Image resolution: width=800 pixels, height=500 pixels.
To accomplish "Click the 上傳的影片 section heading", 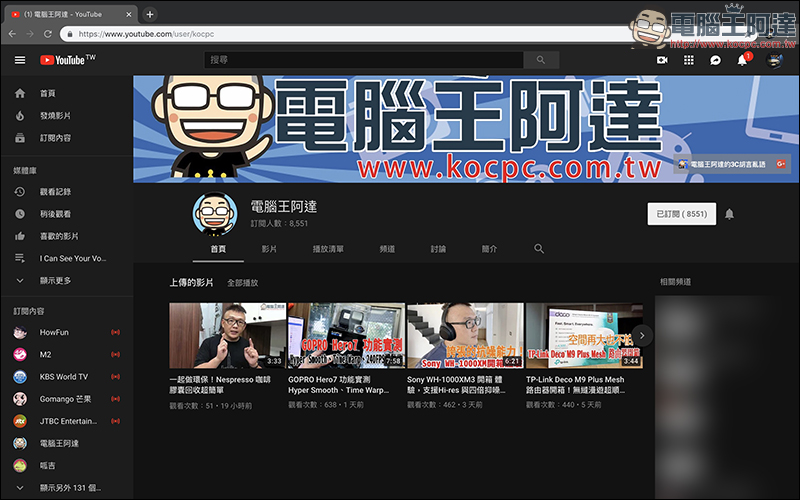I will click(x=191, y=283).
